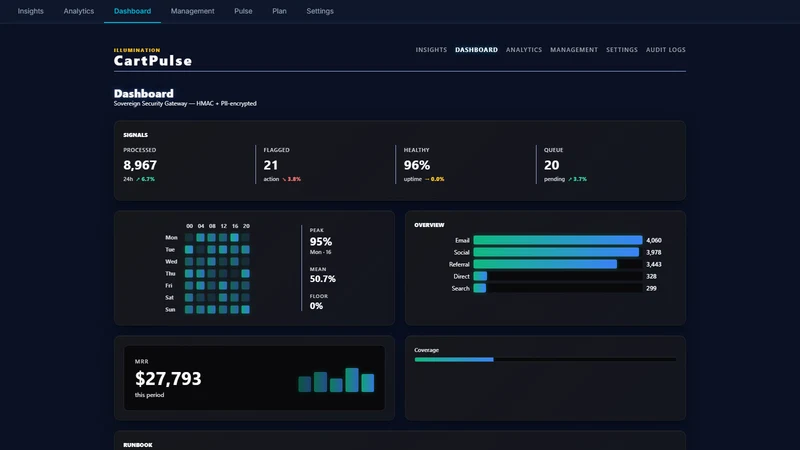The width and height of the screenshot is (800, 450).
Task: Select the Search bar in Overview chart
Action: pyautogui.click(x=480, y=288)
